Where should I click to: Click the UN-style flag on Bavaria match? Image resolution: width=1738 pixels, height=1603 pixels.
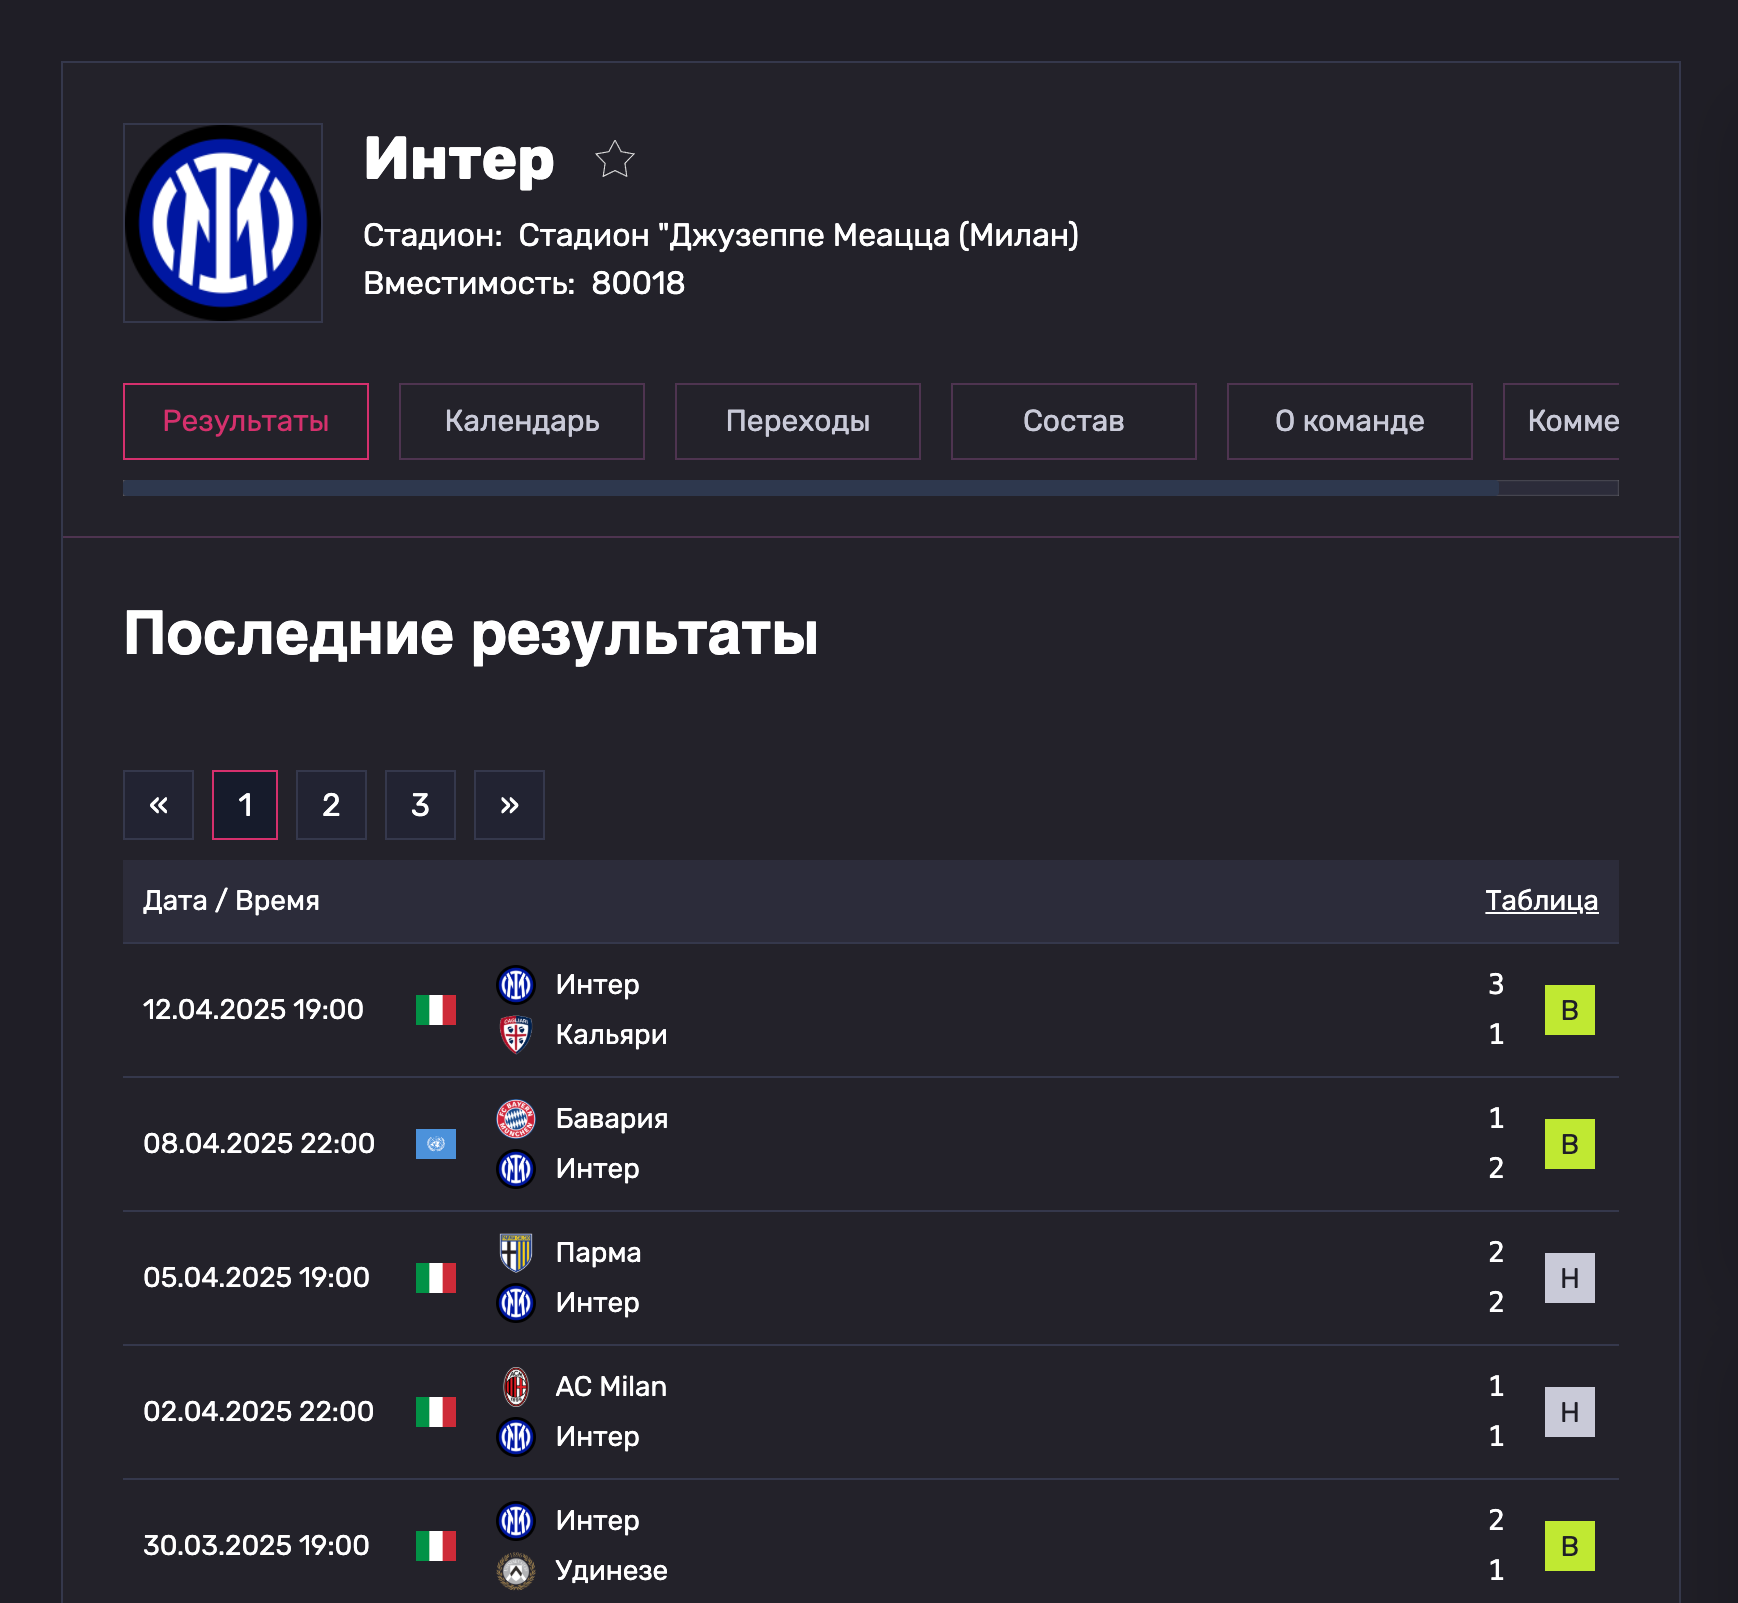[436, 1143]
